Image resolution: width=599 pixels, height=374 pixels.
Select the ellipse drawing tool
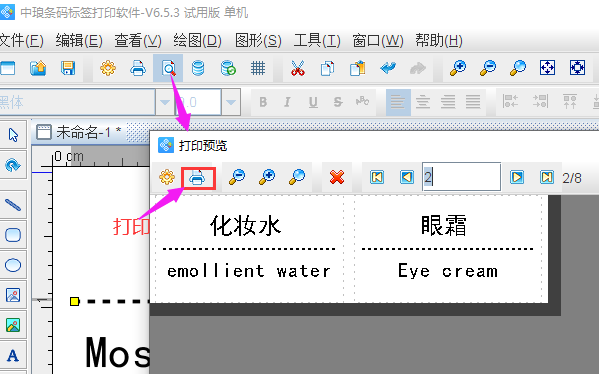[13, 265]
